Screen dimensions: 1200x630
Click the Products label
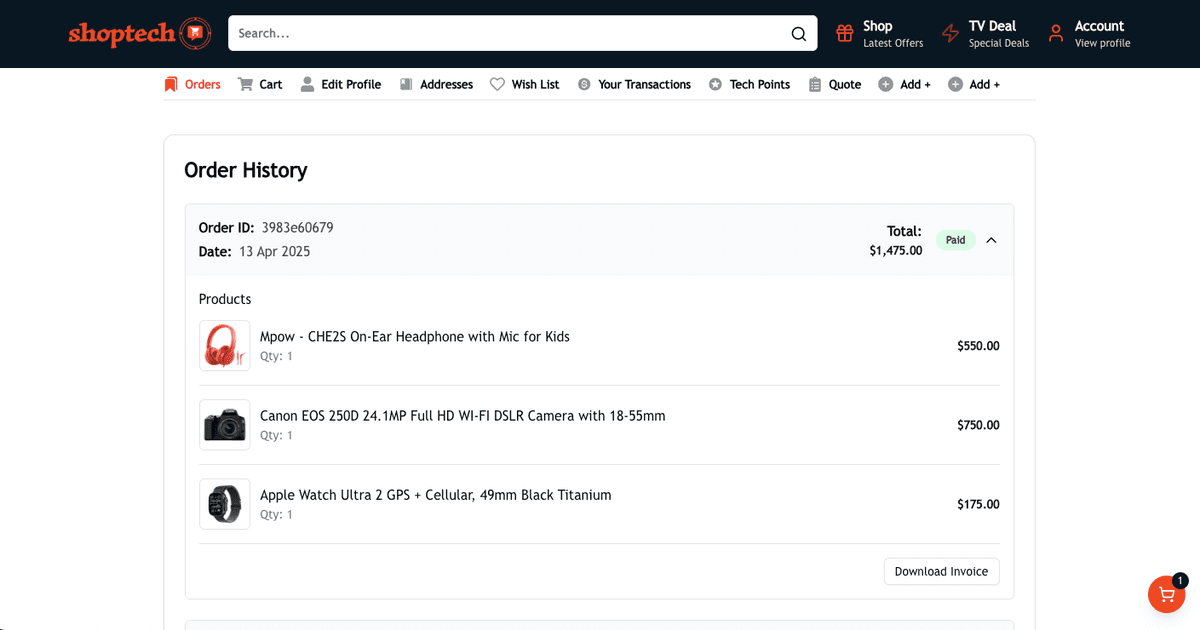(225, 299)
